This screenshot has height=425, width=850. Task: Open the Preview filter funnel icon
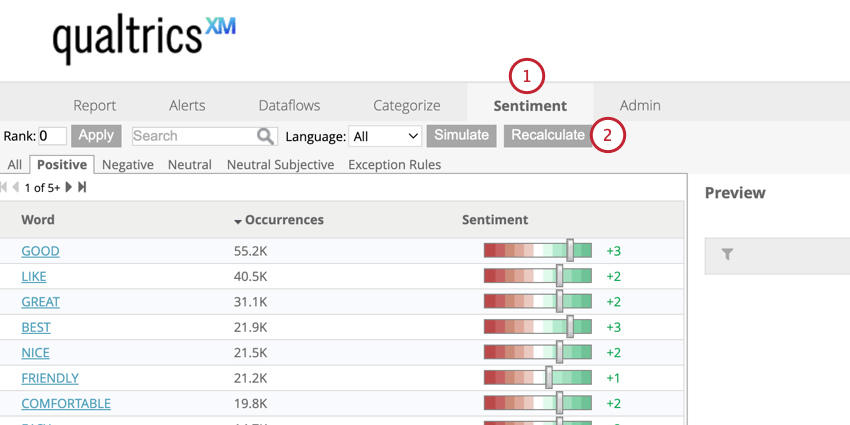(727, 255)
